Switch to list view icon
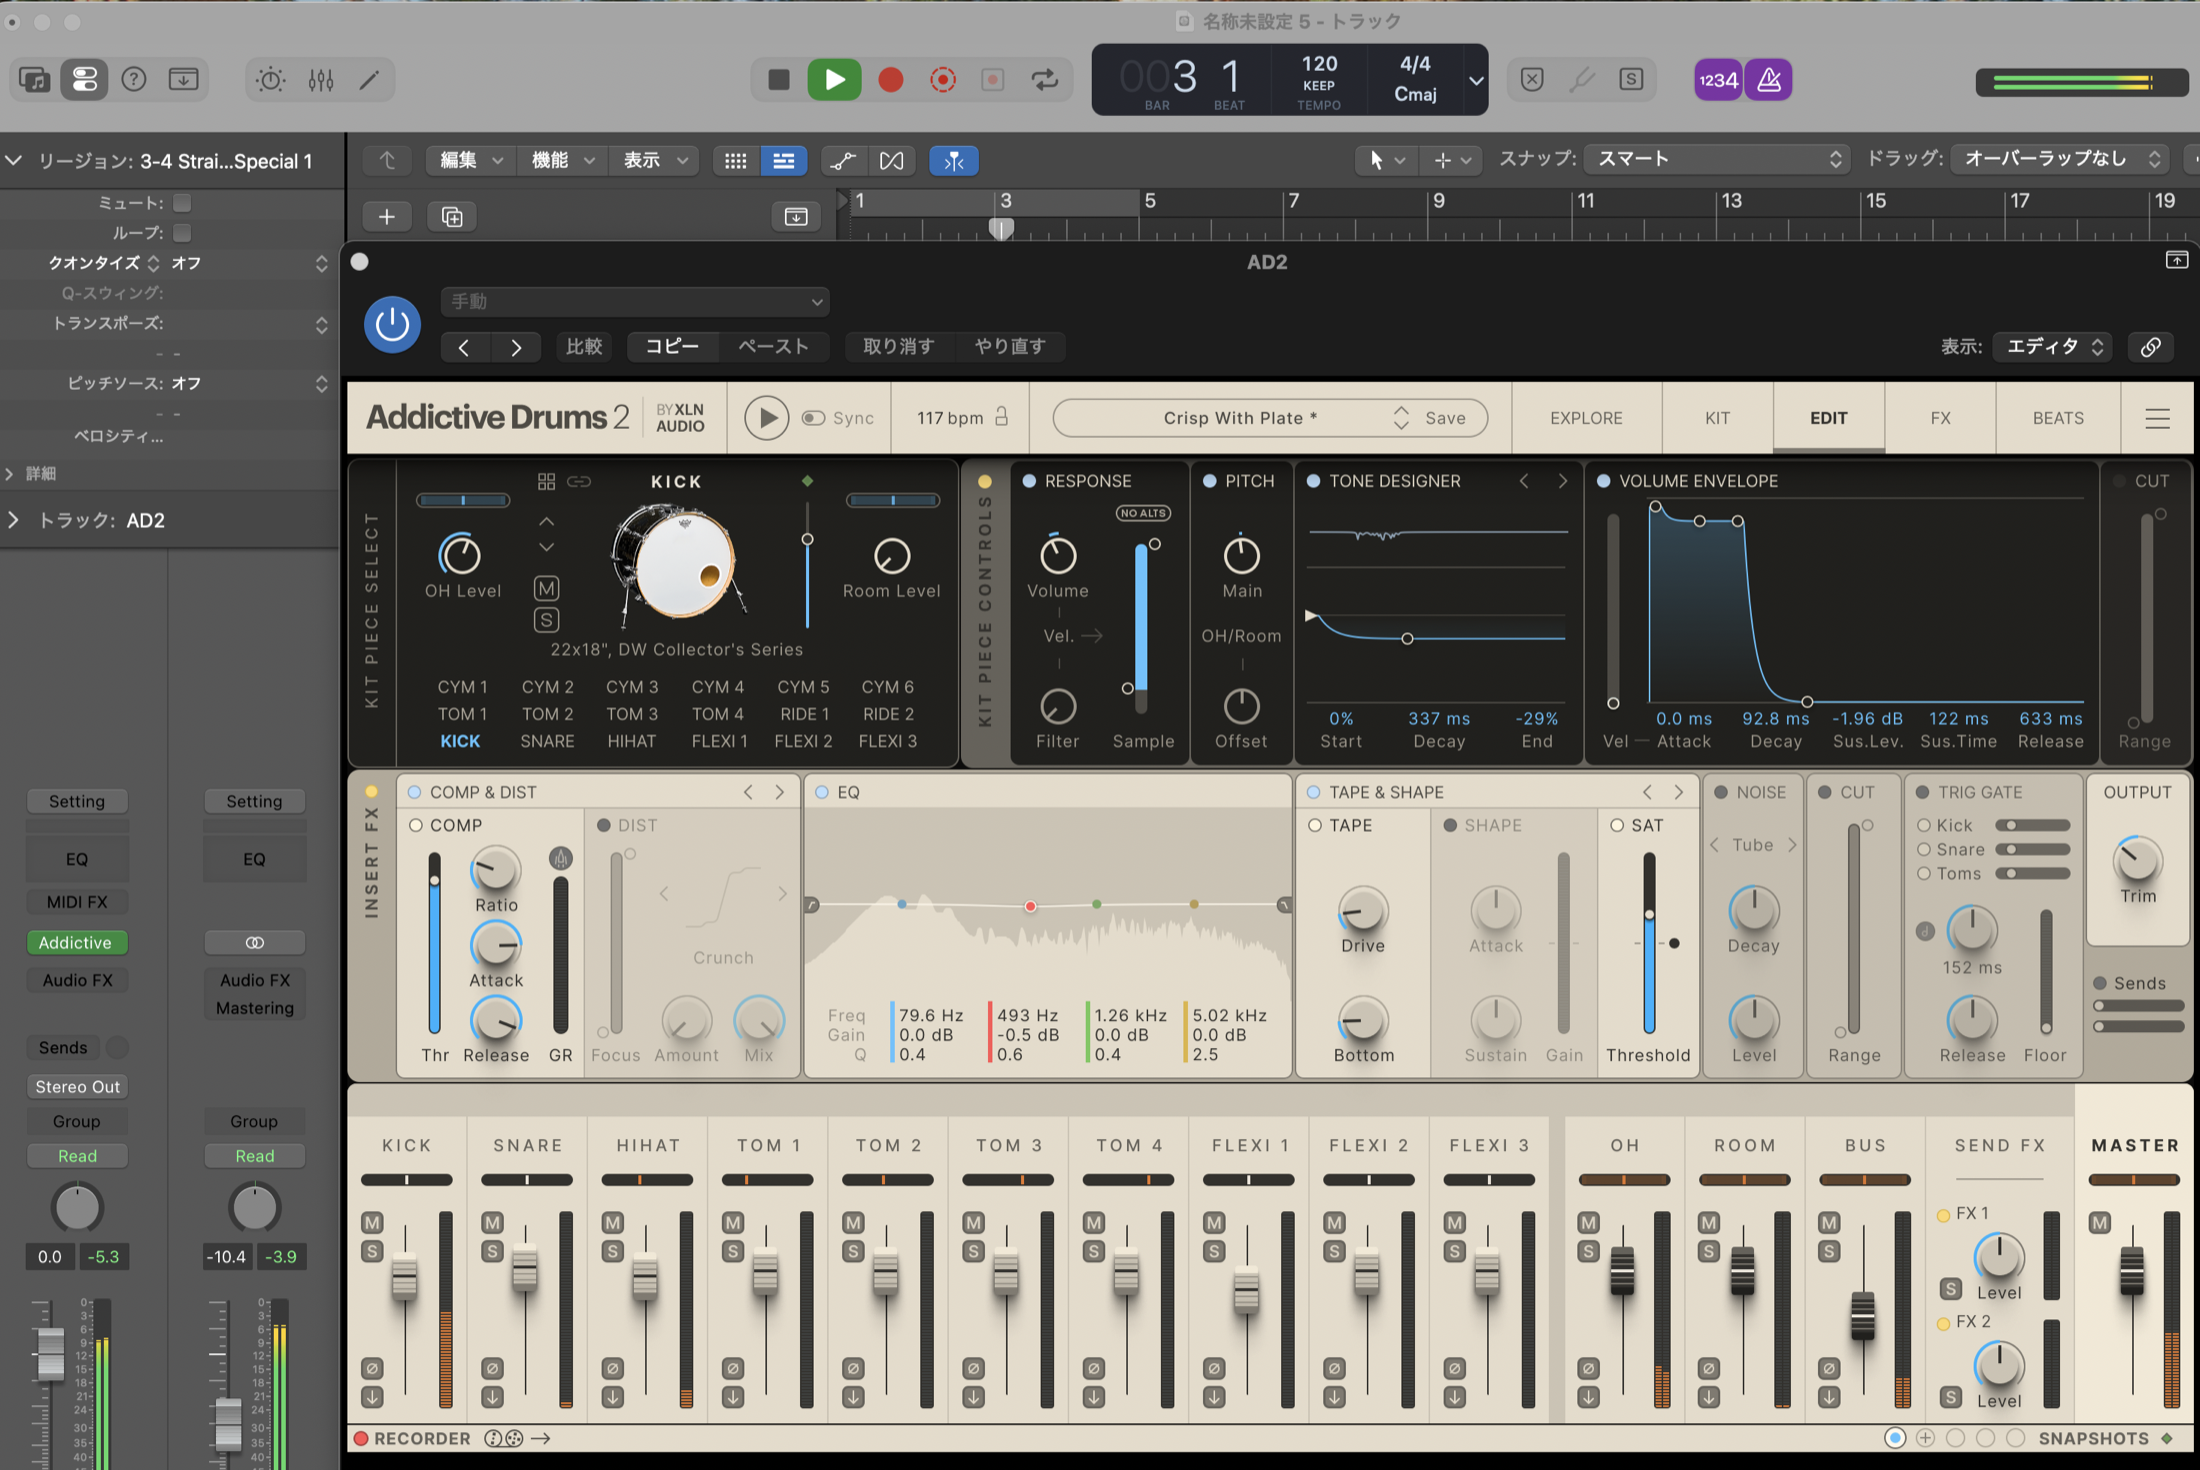Image resolution: width=2200 pixels, height=1470 pixels. coord(784,160)
